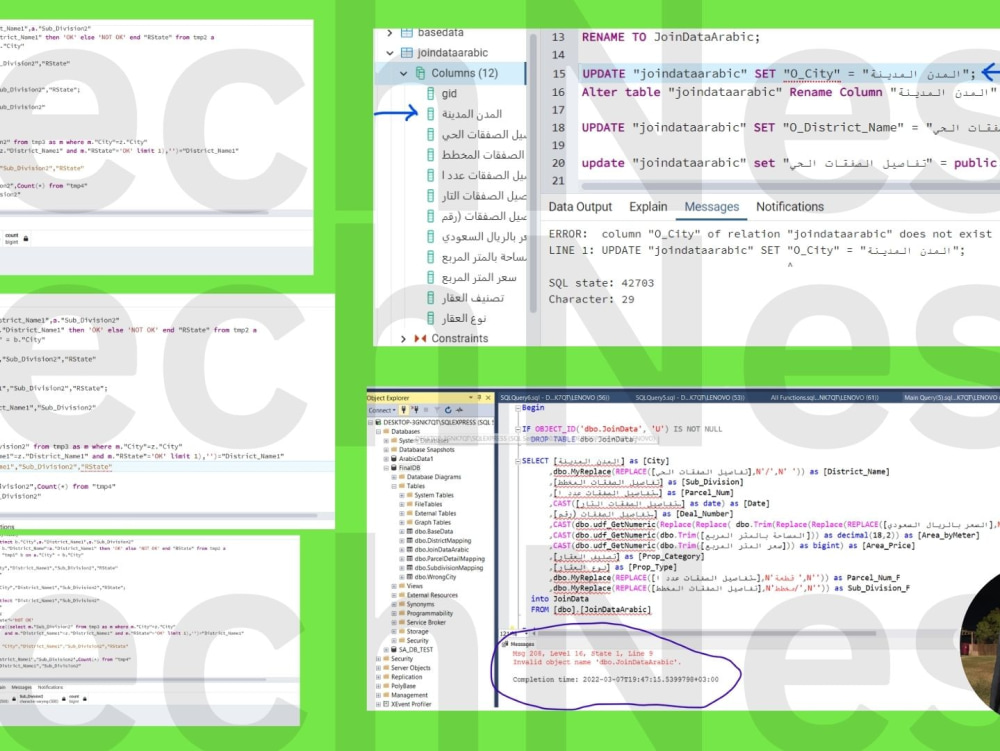This screenshot has width=1000, height=751.
Task: Click the 'SQL state: 42703' message text
Action: tap(601, 283)
